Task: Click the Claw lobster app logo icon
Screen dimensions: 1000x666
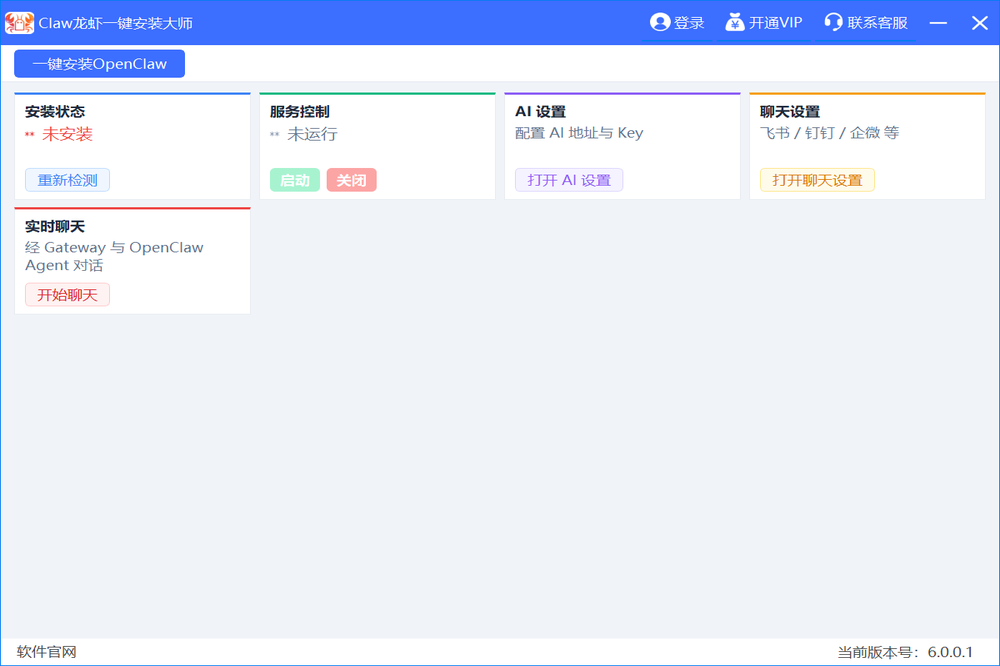Action: click(x=20, y=22)
